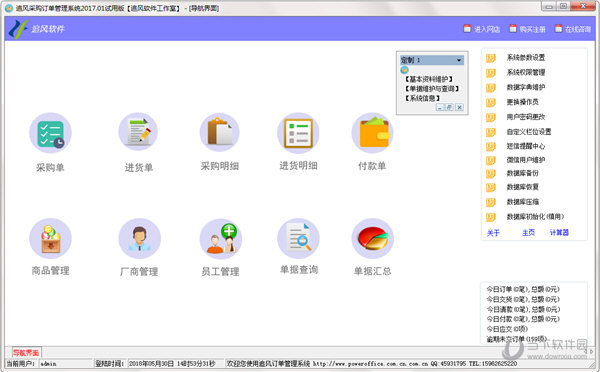Select 【系统信息】 in the custom panel
This screenshot has height=372, width=600.
pos(422,98)
